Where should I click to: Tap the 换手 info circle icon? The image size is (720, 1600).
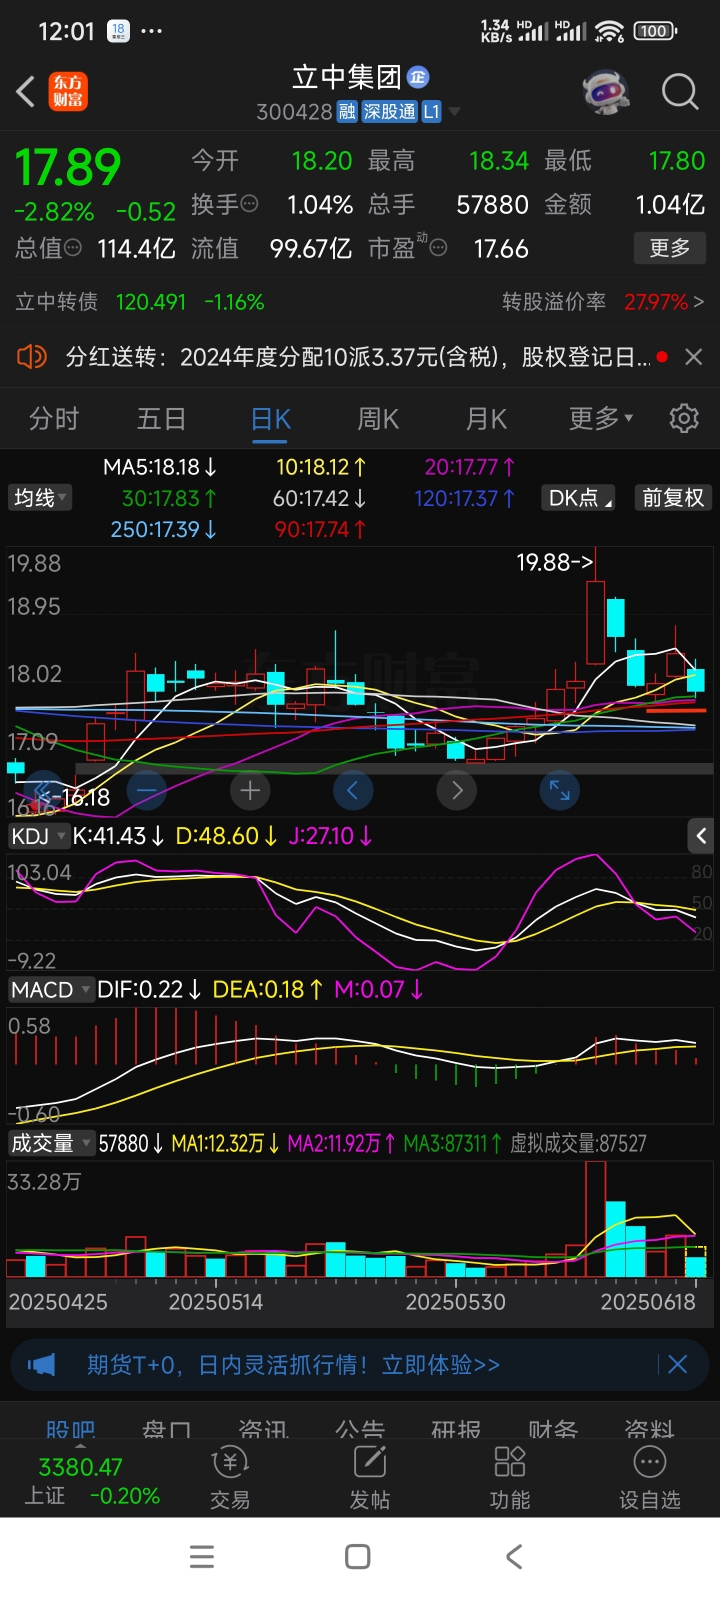250,204
